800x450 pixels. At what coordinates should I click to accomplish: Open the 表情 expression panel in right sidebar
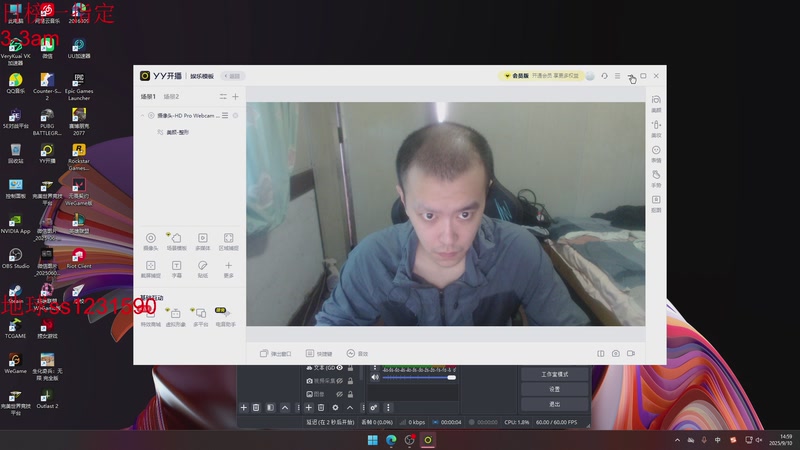click(x=656, y=154)
